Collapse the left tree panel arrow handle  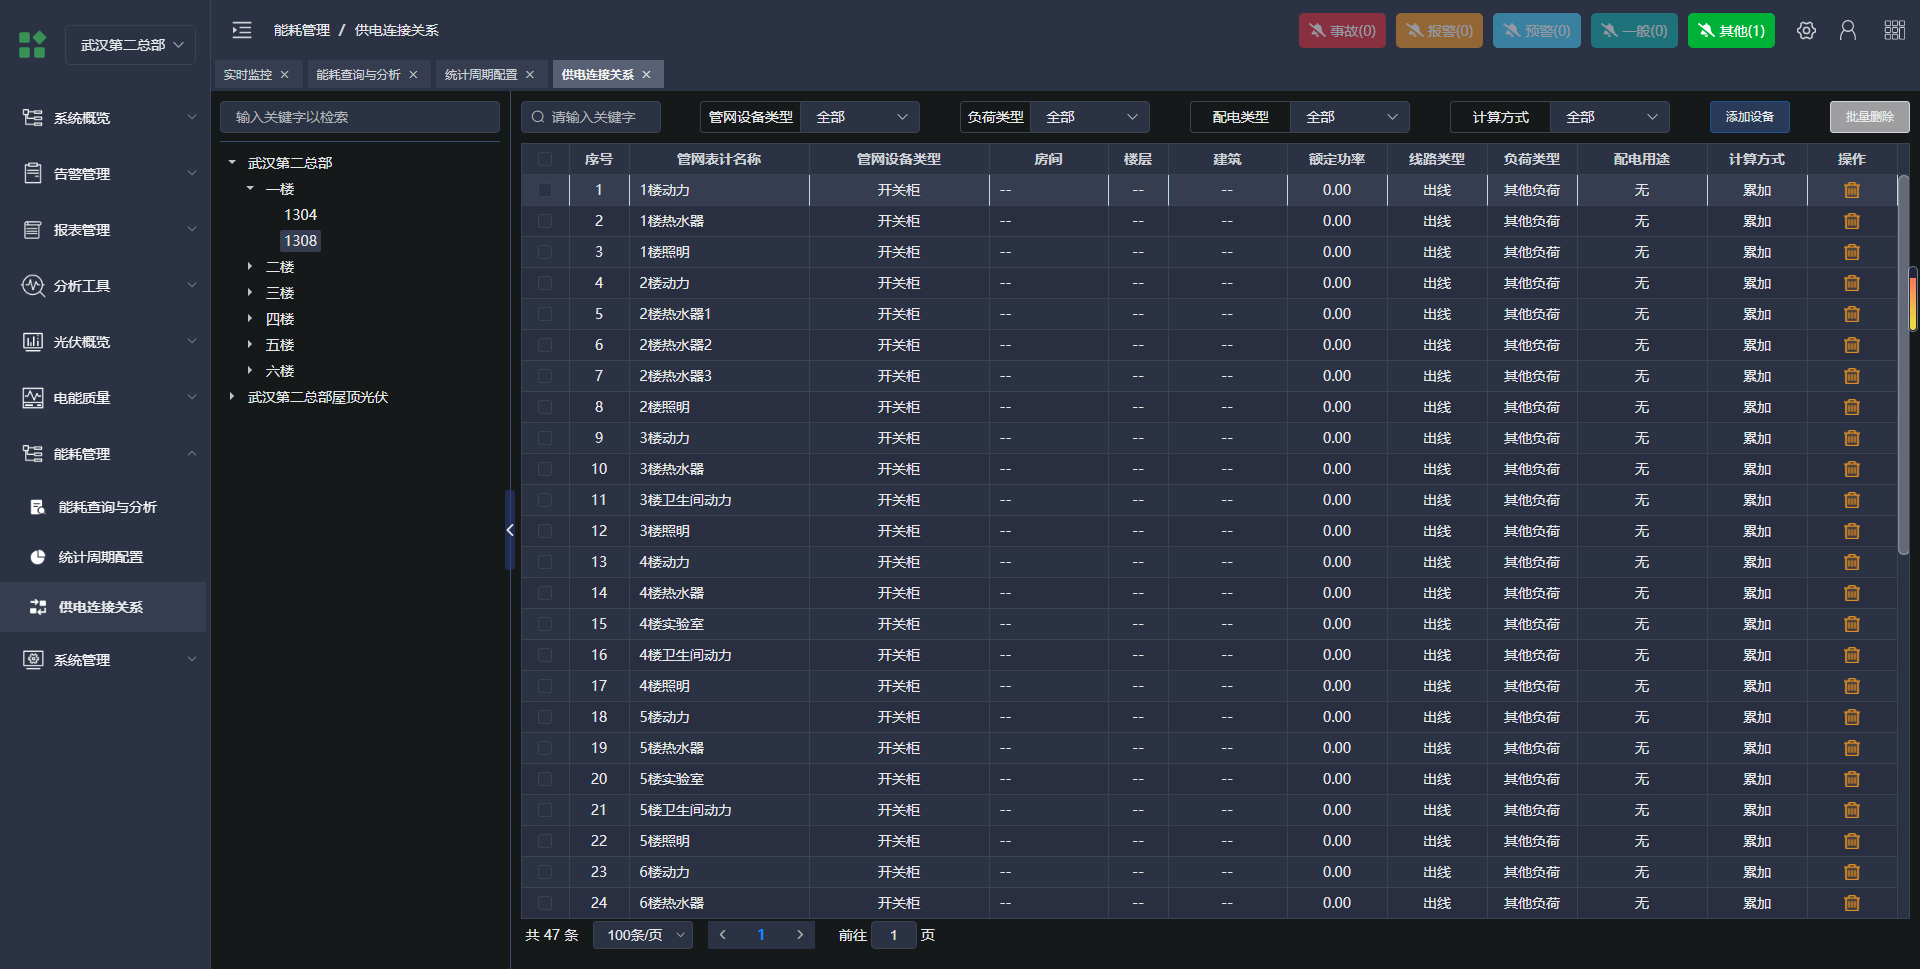coord(510,530)
